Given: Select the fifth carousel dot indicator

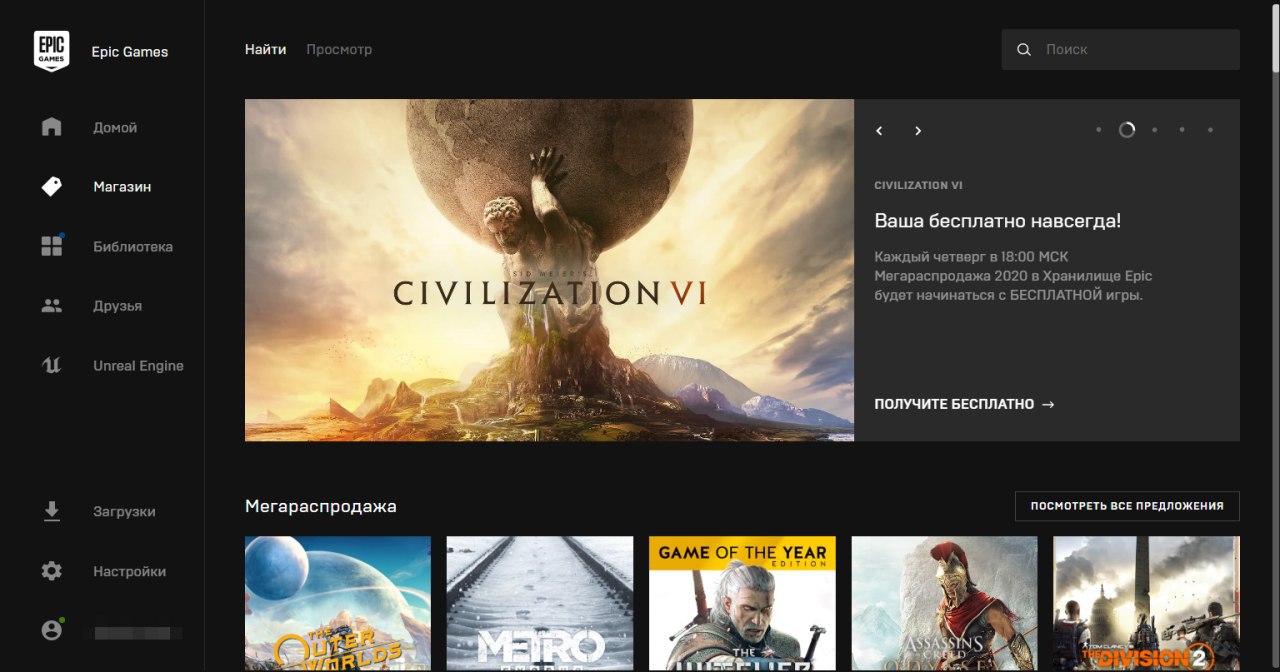Looking at the screenshot, I should [x=1210, y=130].
